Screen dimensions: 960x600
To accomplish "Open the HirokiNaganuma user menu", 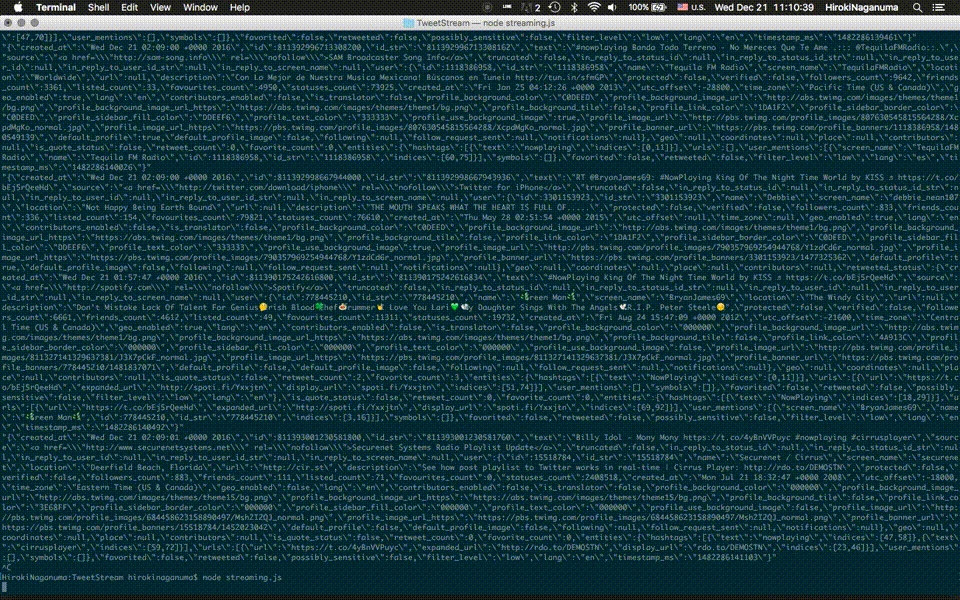I will click(861, 7).
